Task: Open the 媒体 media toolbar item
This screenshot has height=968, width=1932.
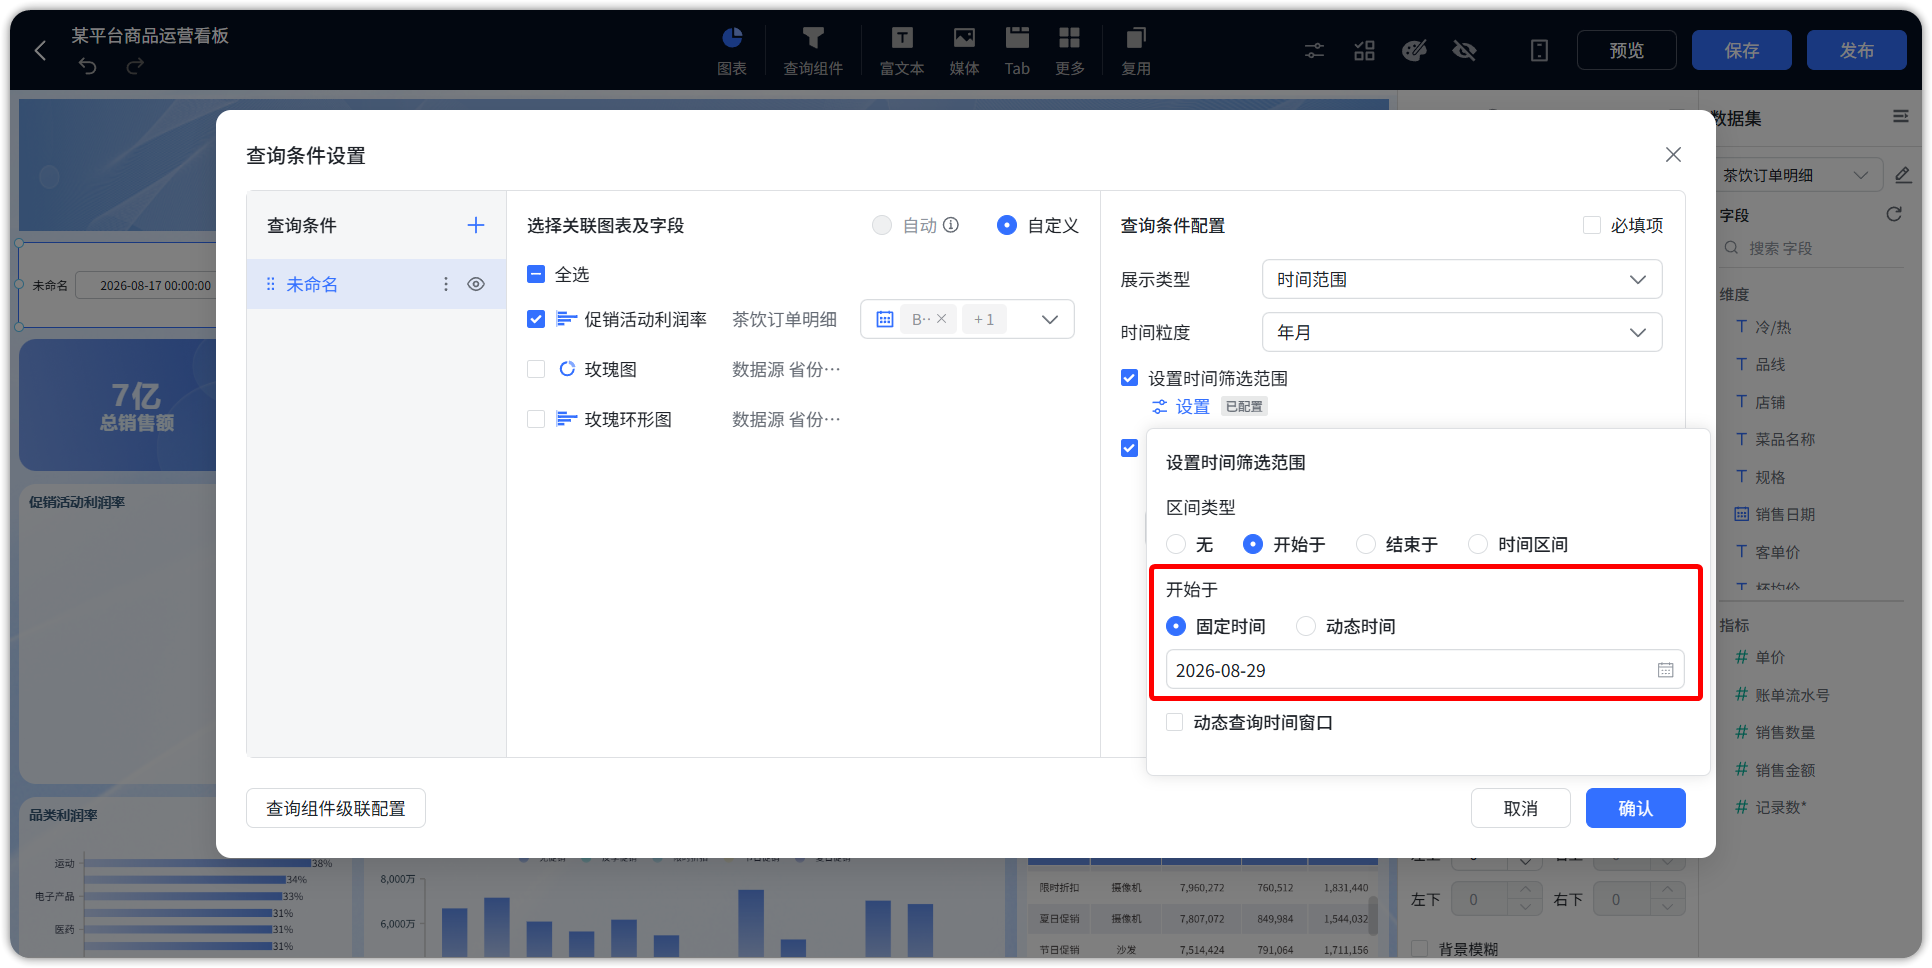Action: click(x=964, y=50)
